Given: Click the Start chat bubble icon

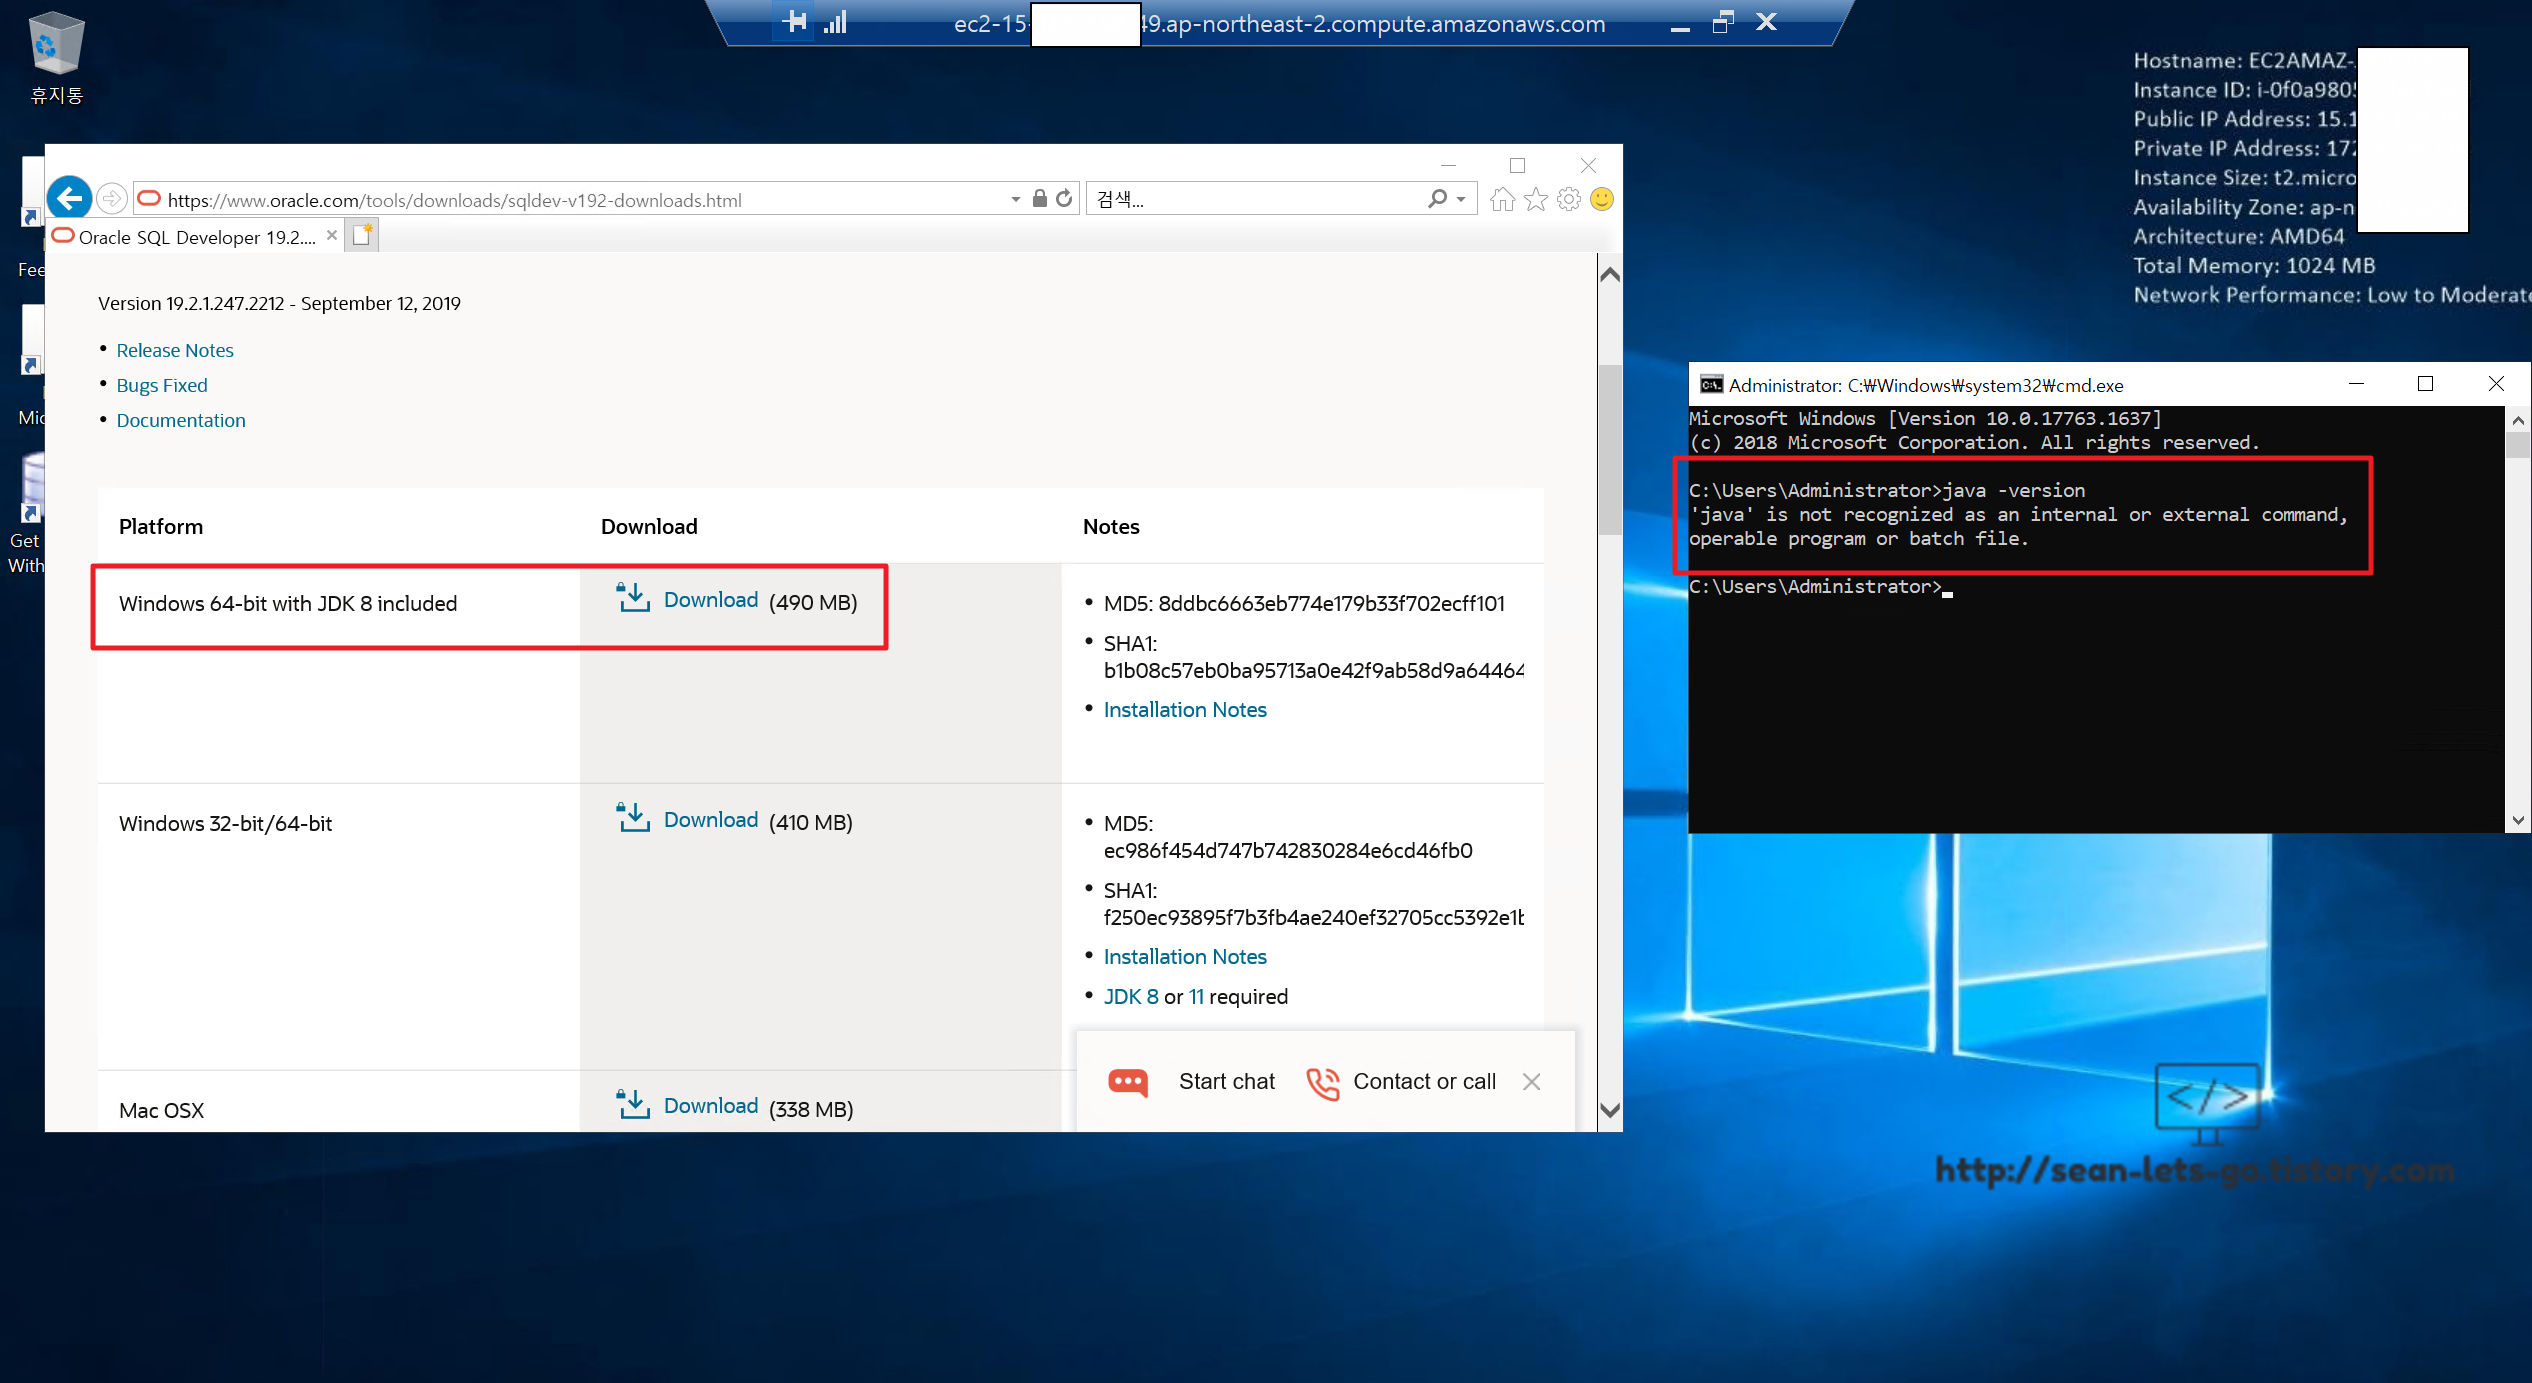Looking at the screenshot, I should [1129, 1082].
